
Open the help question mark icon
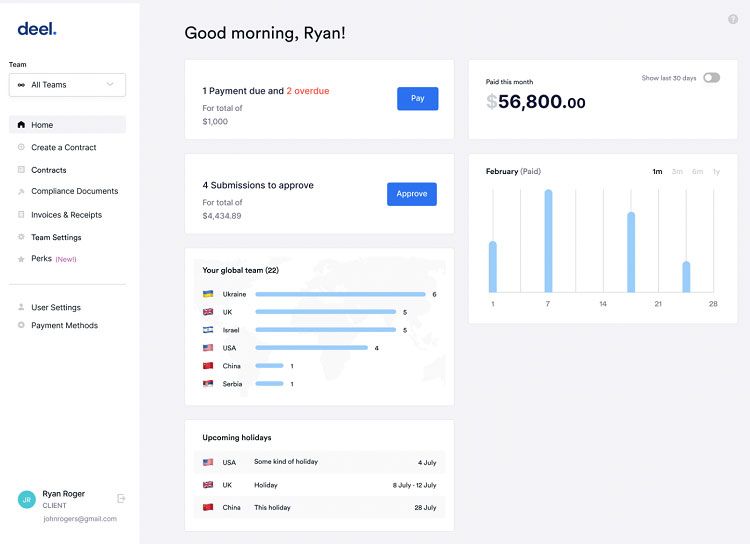click(733, 19)
